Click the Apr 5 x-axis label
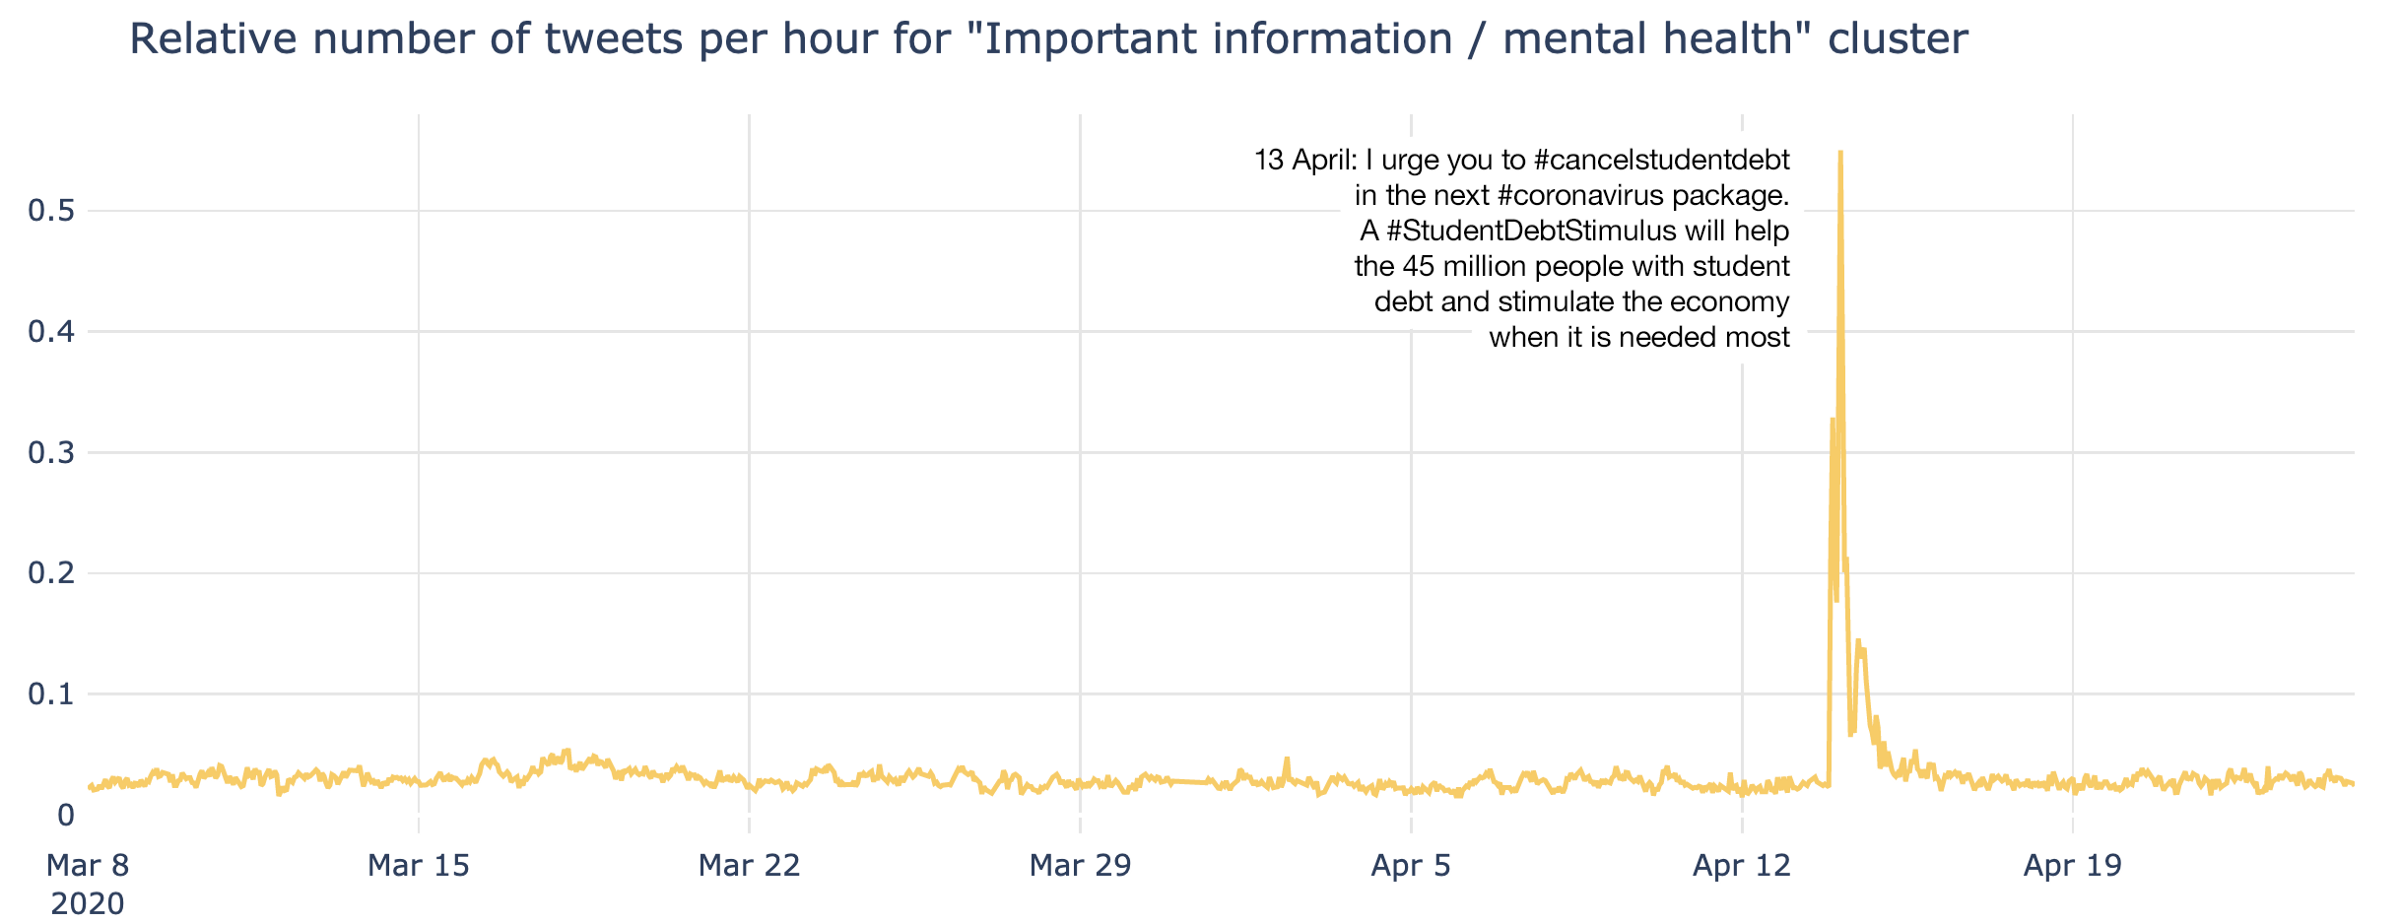Viewport: 2400px width, 922px height. [1411, 865]
